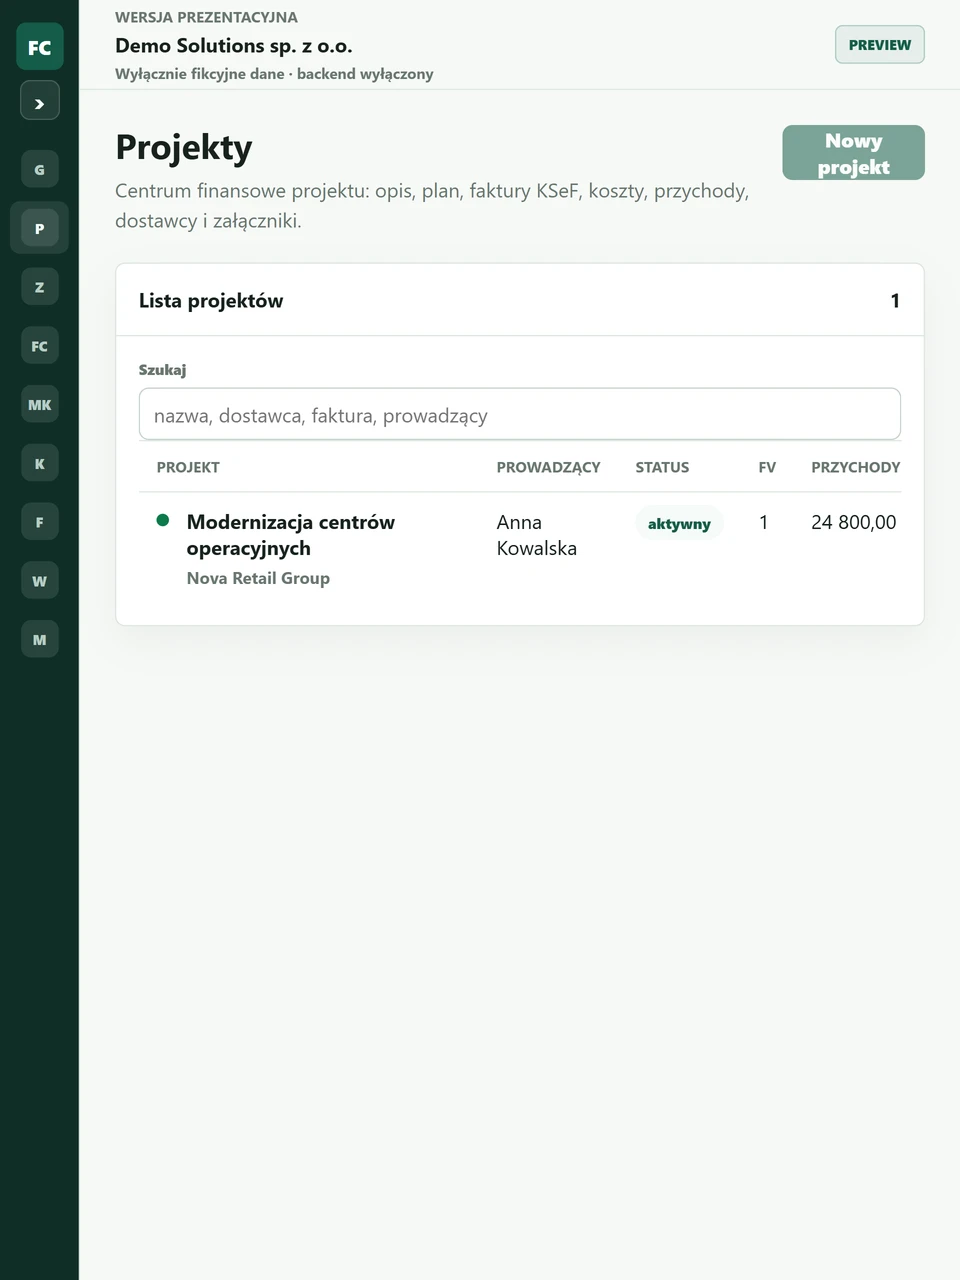Open the W sidebar item
The width and height of the screenshot is (960, 1280).
[40, 581]
